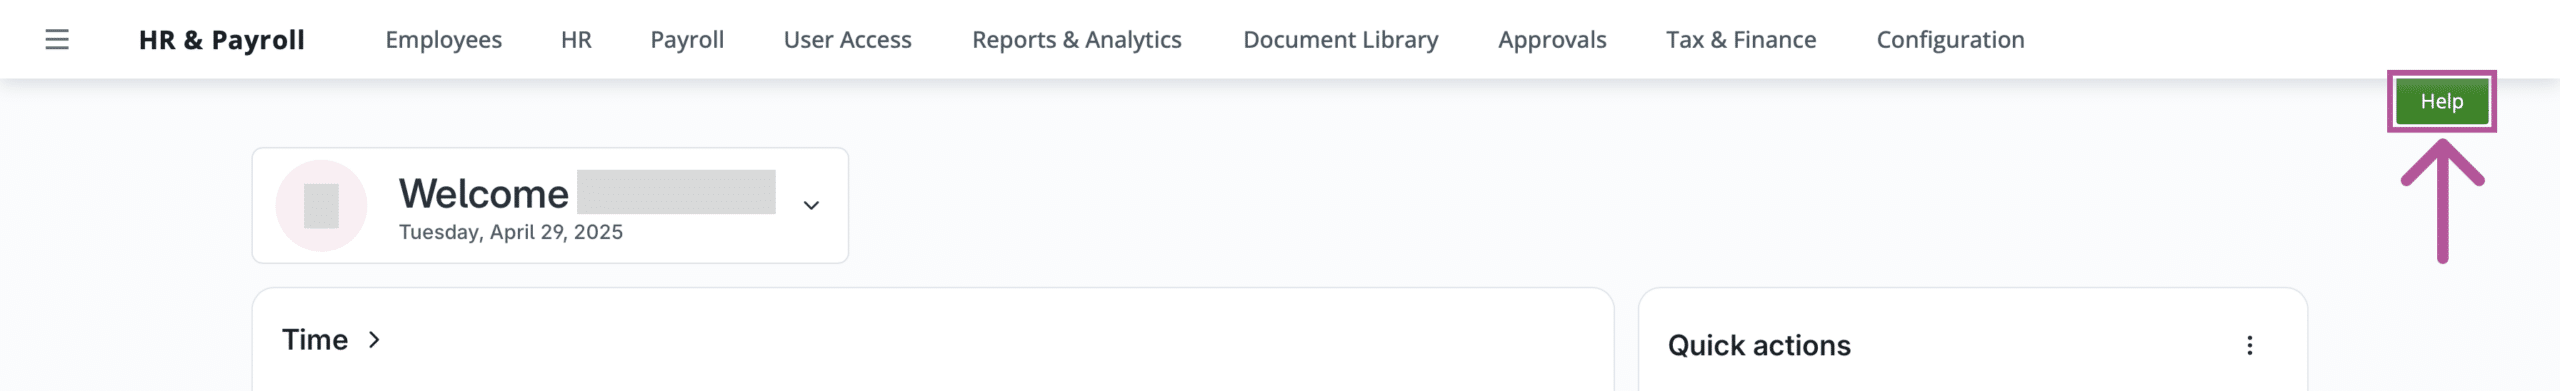Go to Document Library

pyautogui.click(x=1341, y=40)
